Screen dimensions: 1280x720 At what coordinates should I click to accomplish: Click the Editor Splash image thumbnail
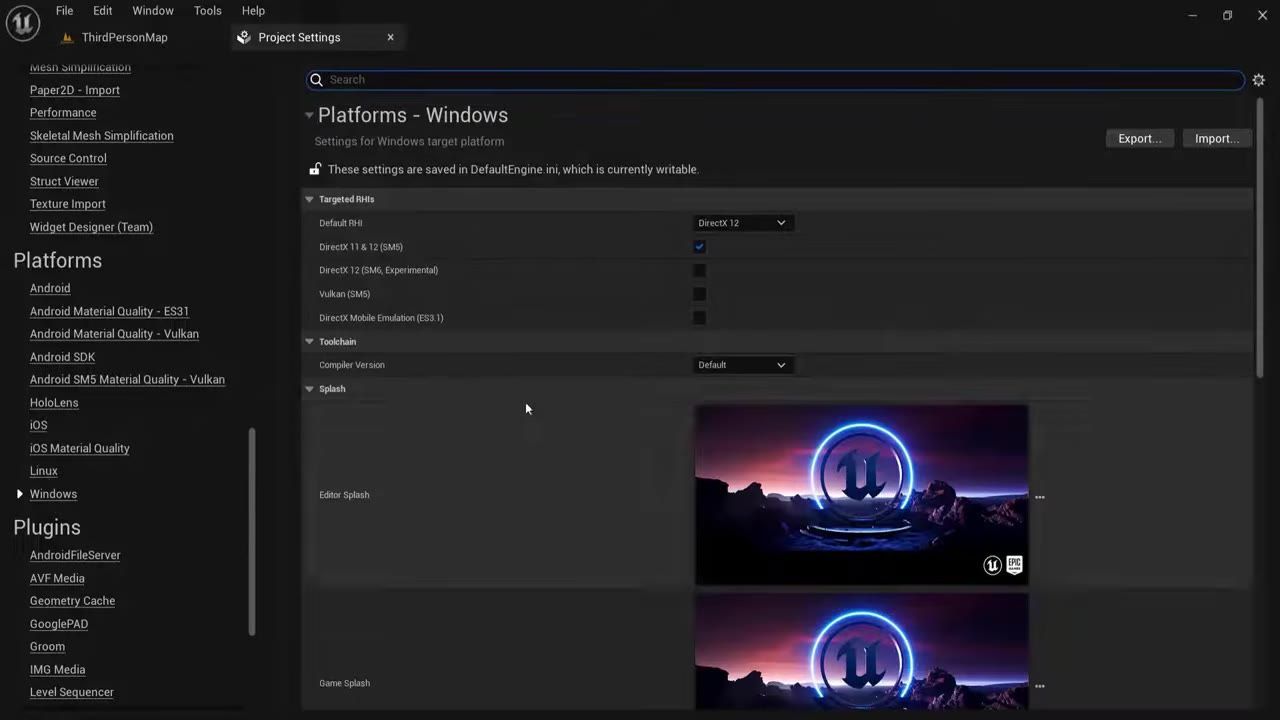pos(861,495)
